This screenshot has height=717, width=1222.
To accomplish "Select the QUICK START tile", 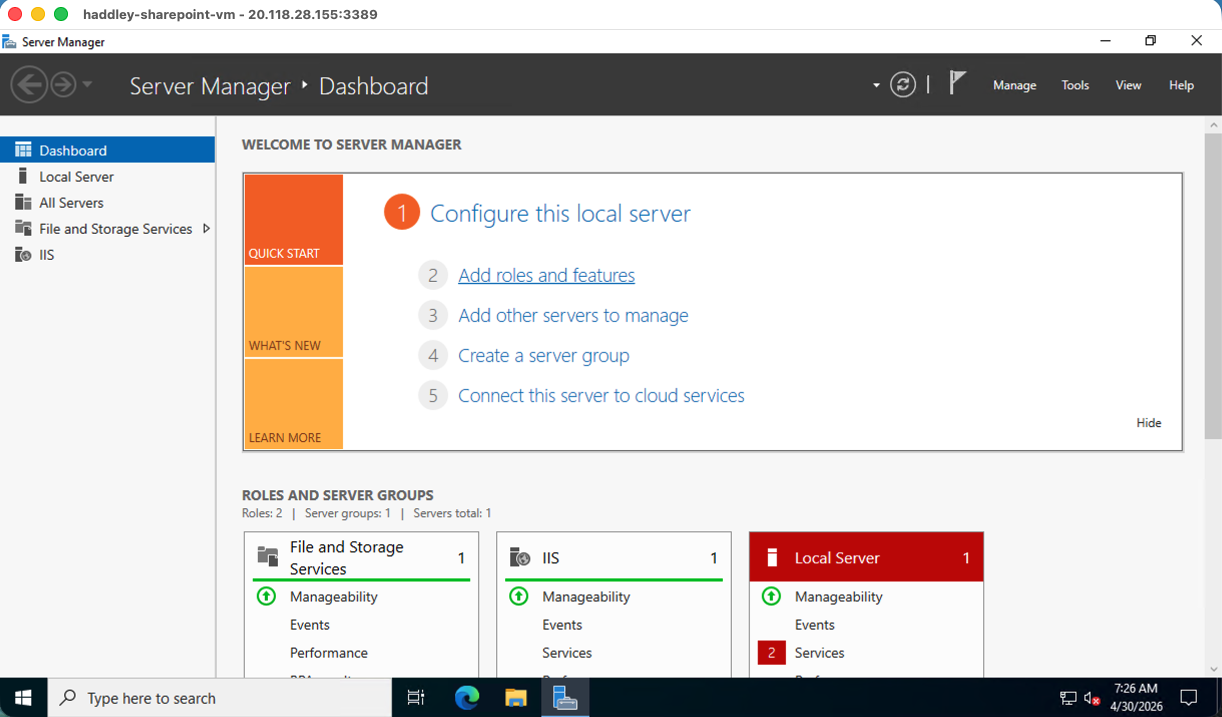I will (x=293, y=219).
